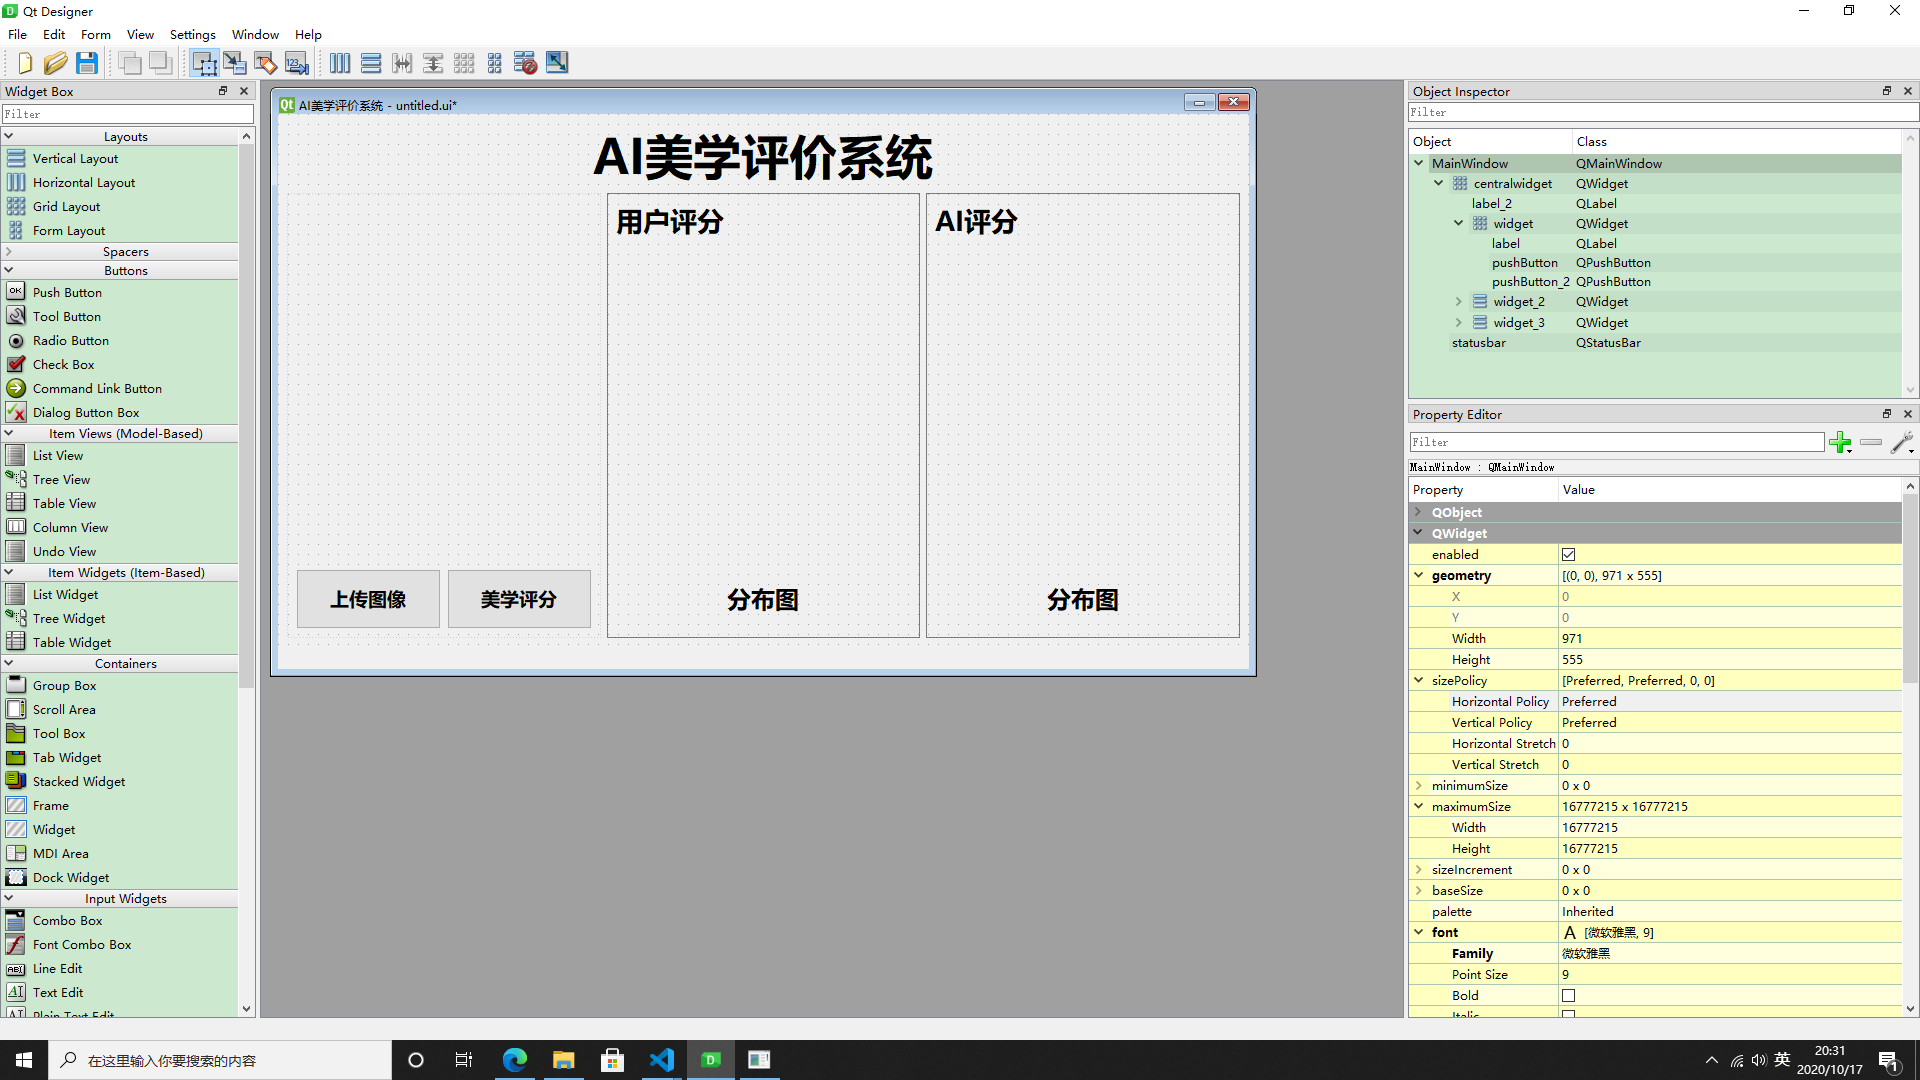The width and height of the screenshot is (1920, 1080).
Task: Select pushButton_2 row in Object Inspector
Action: coord(1655,281)
